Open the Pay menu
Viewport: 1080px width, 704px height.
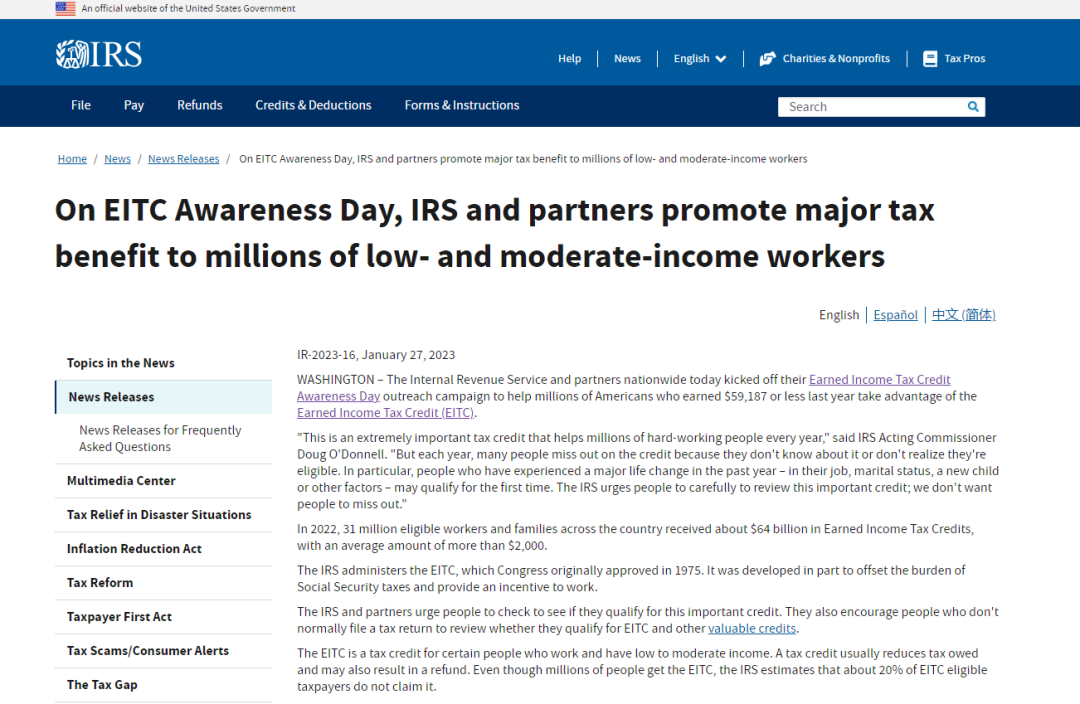tap(134, 105)
